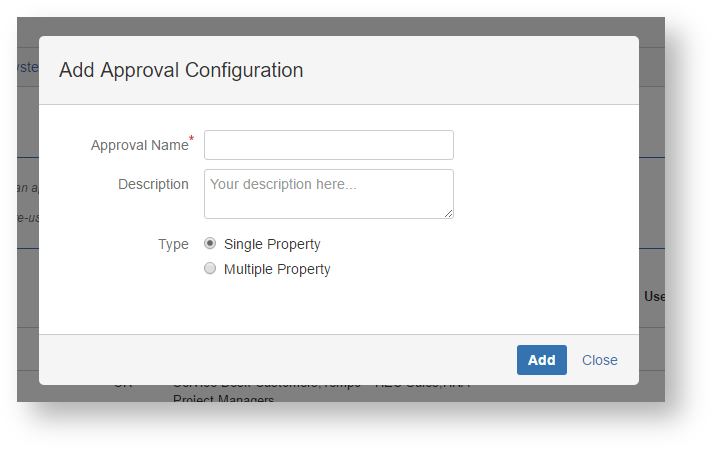This screenshot has height=450, width=713.
Task: Focus the Description text area
Action: pos(328,193)
